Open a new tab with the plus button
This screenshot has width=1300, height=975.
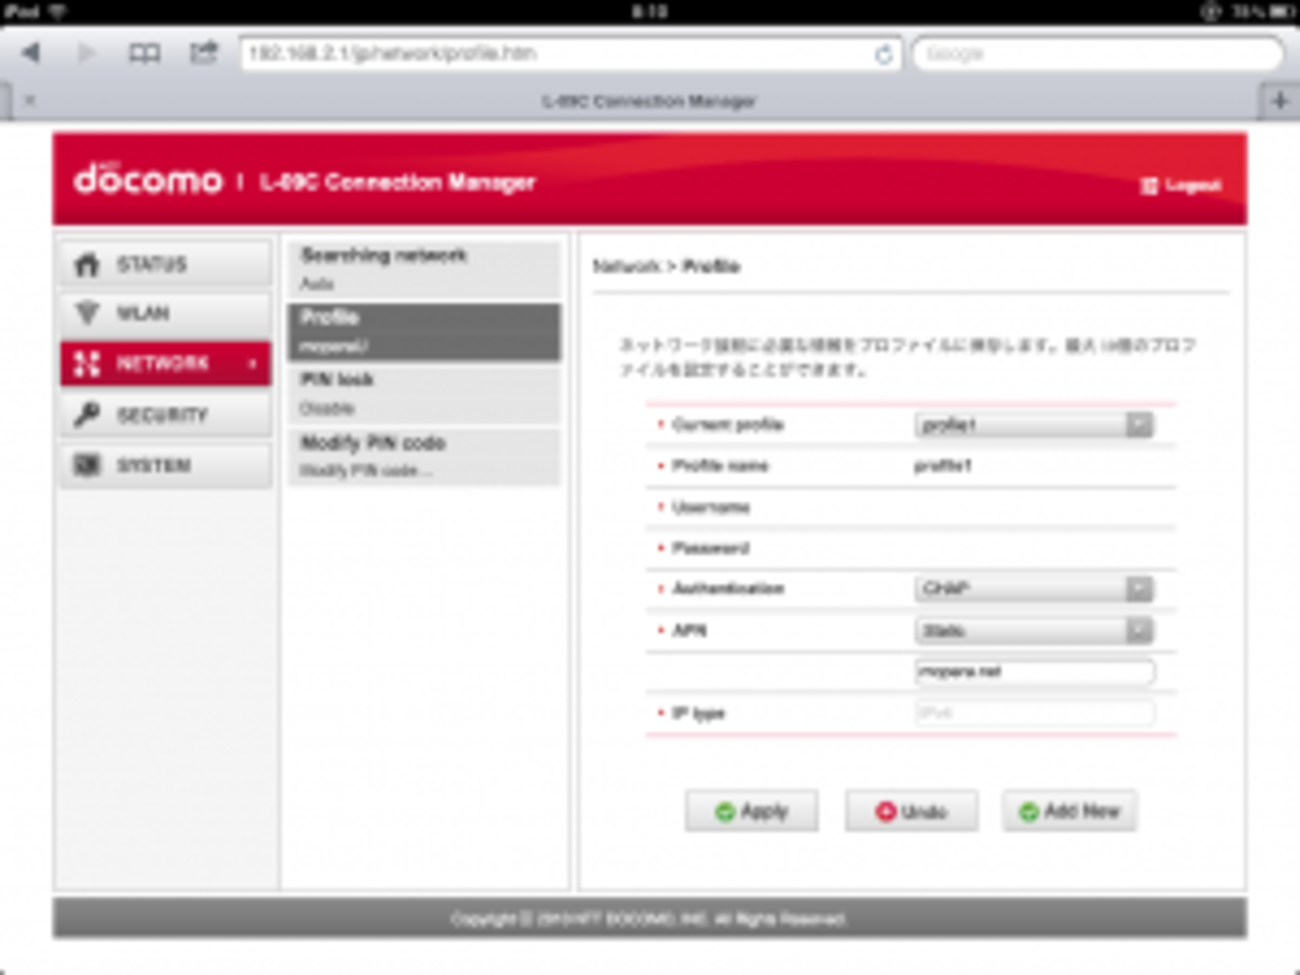1279,101
